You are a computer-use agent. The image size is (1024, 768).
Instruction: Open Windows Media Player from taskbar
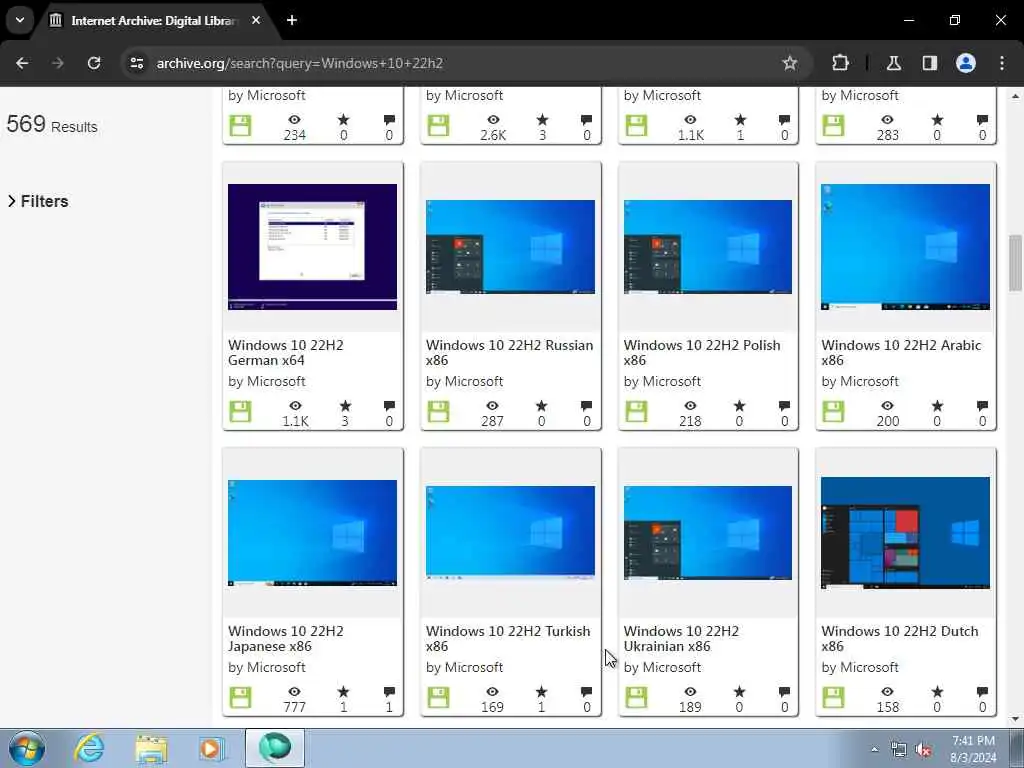[x=211, y=748]
